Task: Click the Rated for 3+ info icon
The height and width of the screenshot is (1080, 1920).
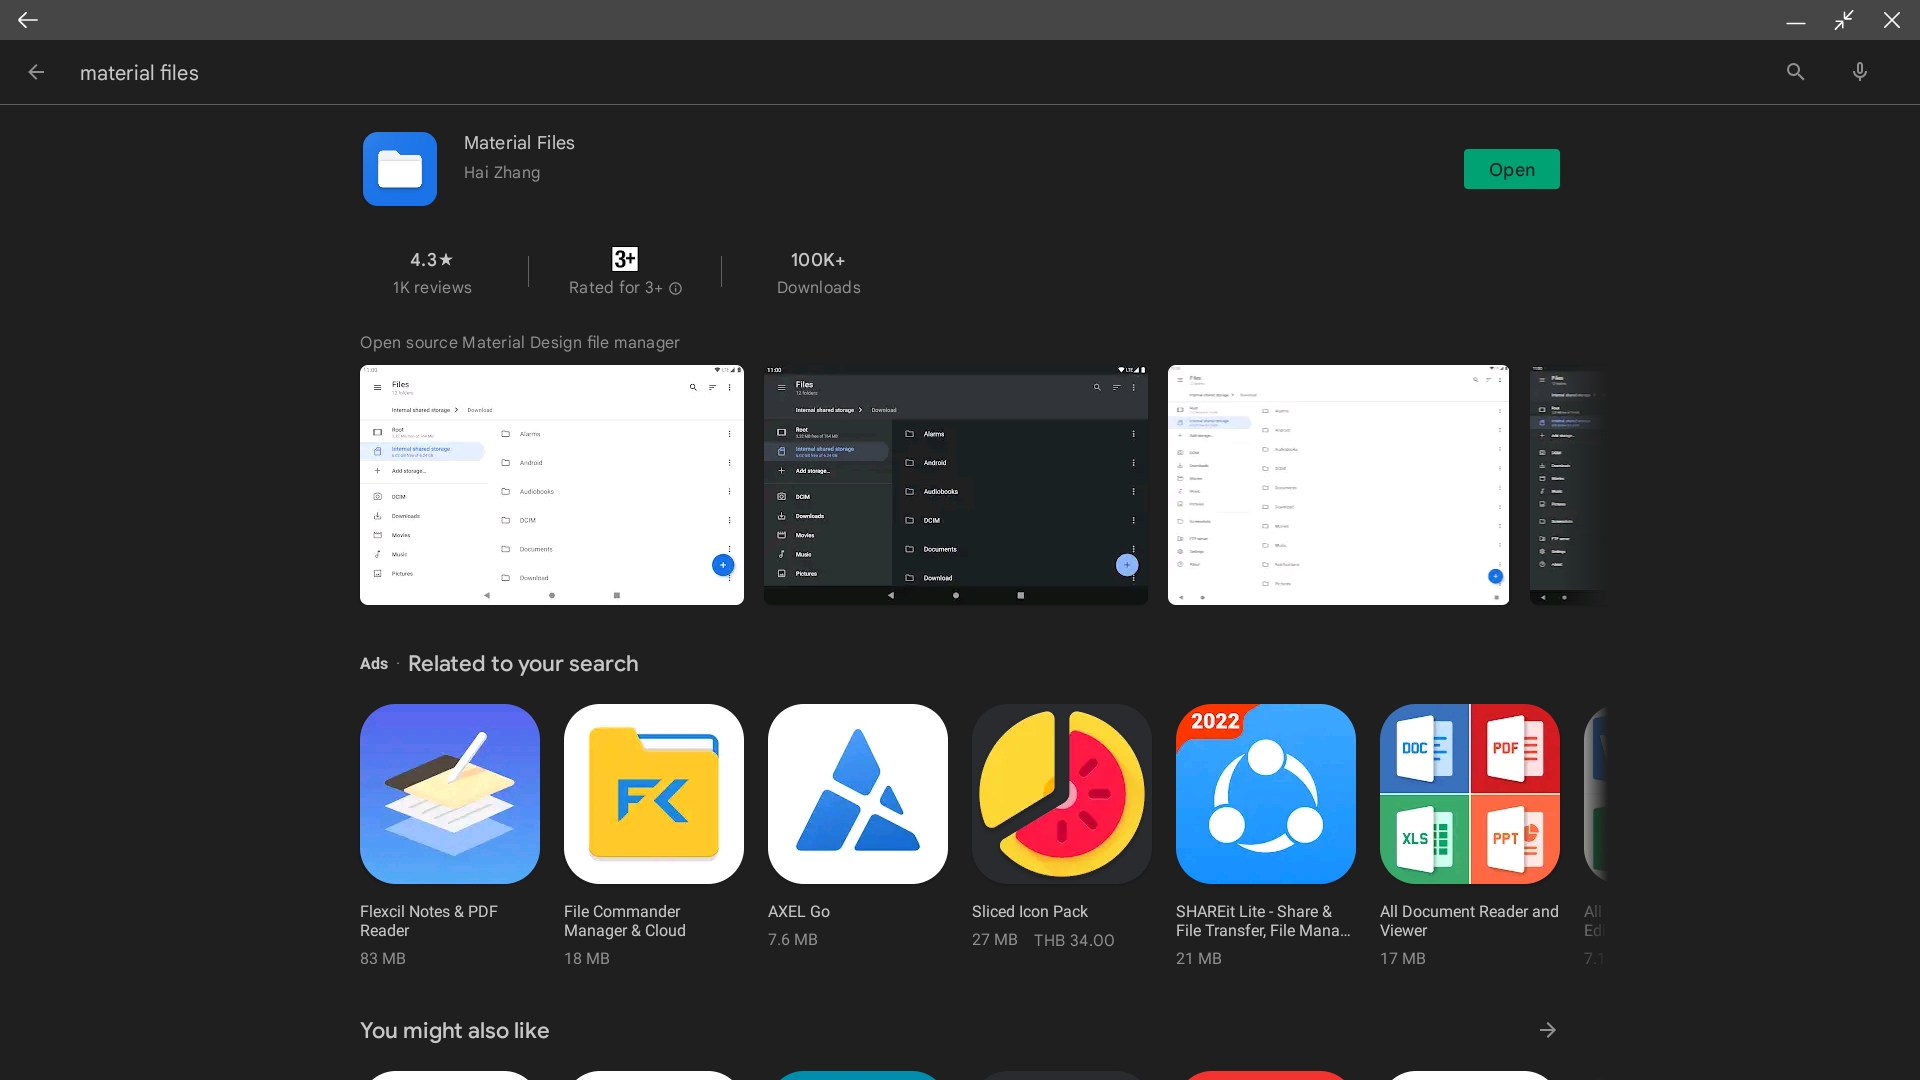Action: click(x=676, y=289)
